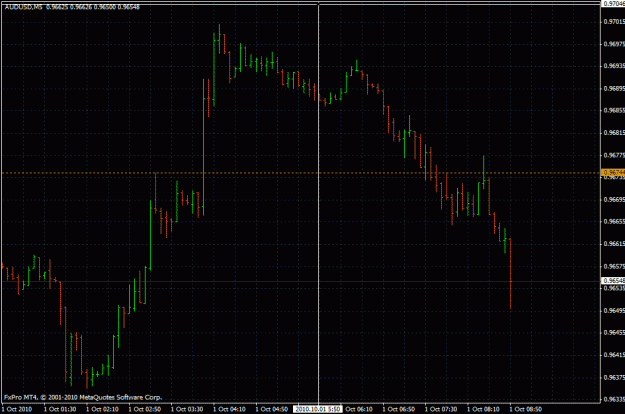Click the 0.96455 price axis label

(614, 333)
